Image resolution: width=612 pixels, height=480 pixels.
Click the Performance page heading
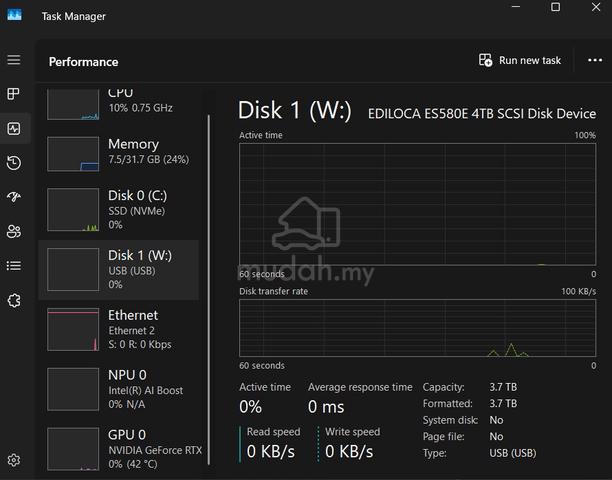click(x=83, y=62)
